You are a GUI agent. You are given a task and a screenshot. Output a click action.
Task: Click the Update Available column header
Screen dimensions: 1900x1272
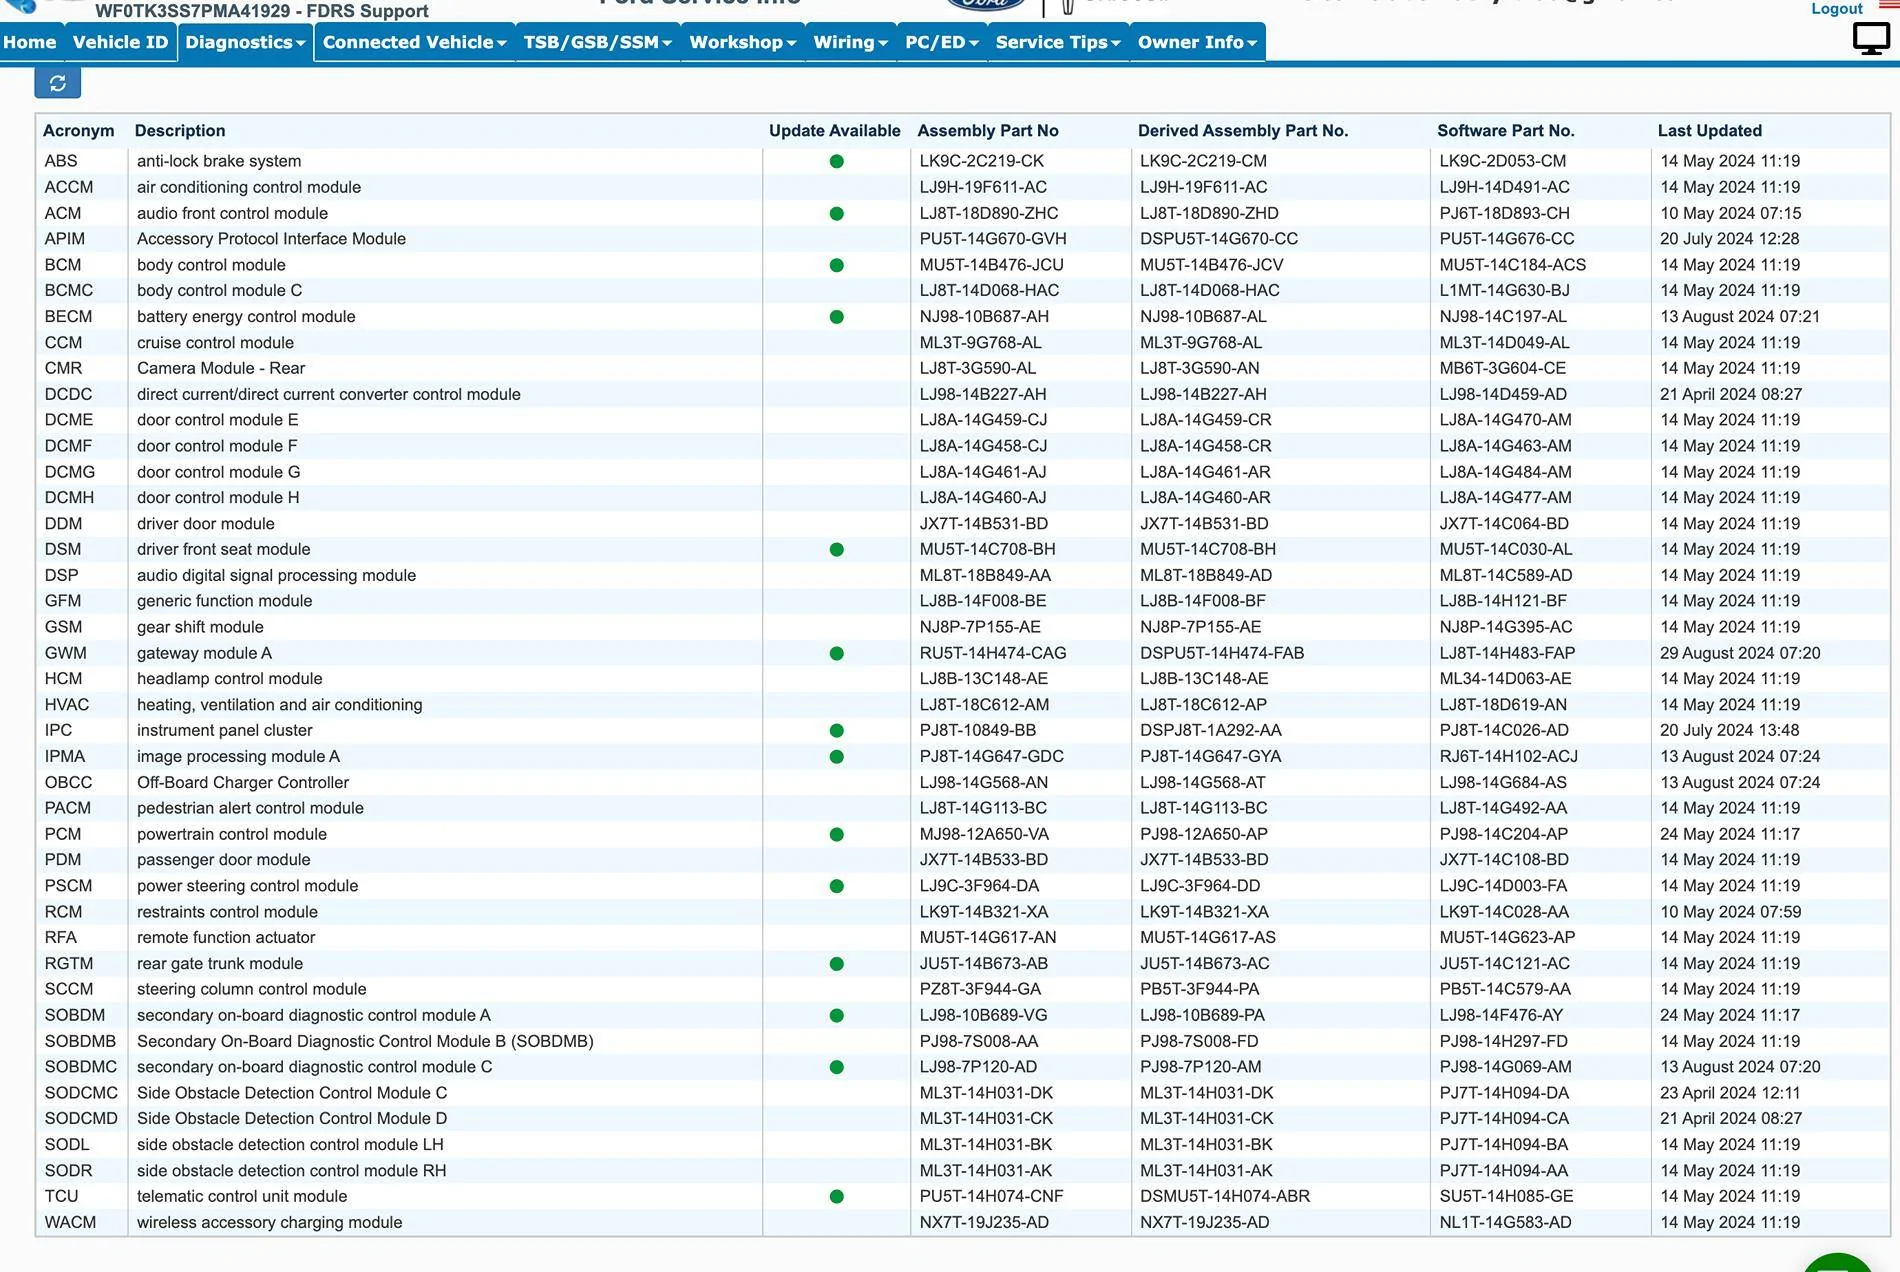(x=835, y=131)
